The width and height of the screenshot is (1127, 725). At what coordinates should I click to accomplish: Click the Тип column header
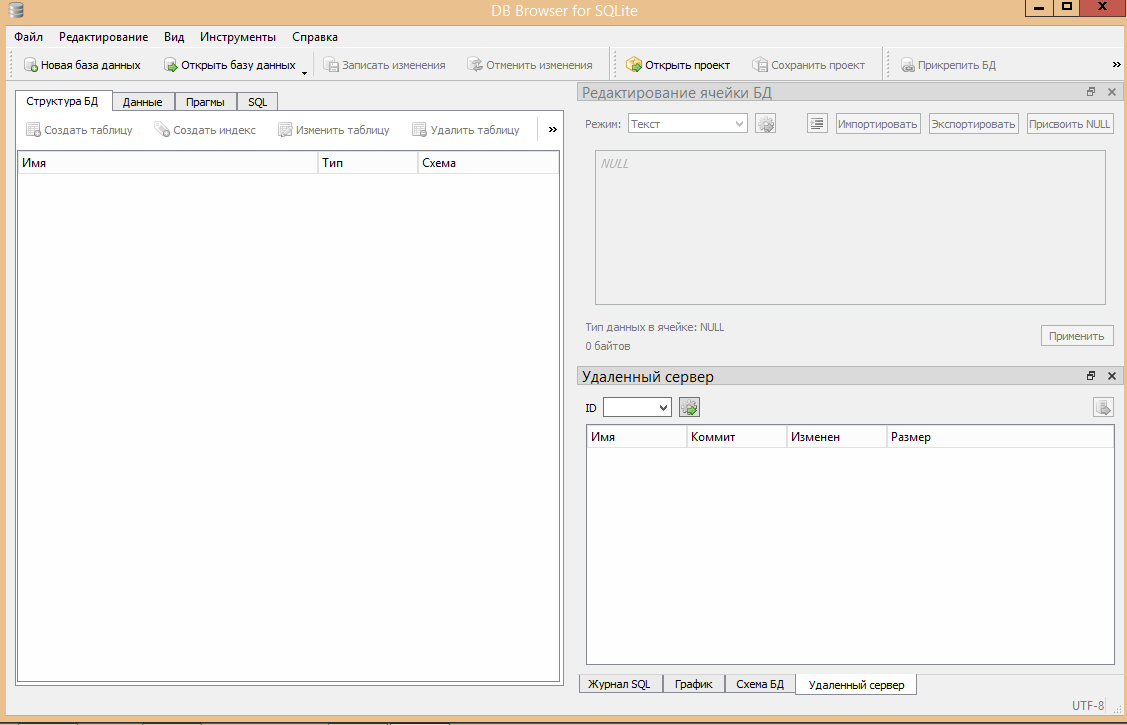tap(367, 163)
